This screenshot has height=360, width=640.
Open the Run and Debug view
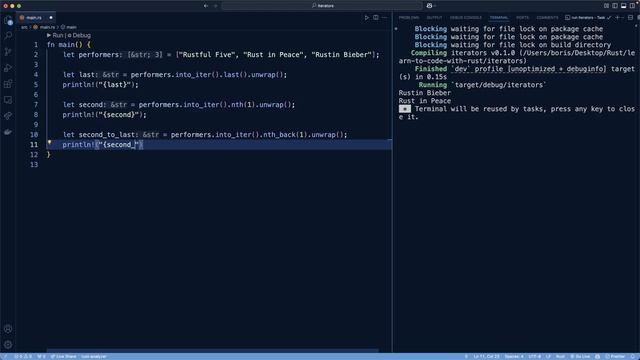coord(8,68)
